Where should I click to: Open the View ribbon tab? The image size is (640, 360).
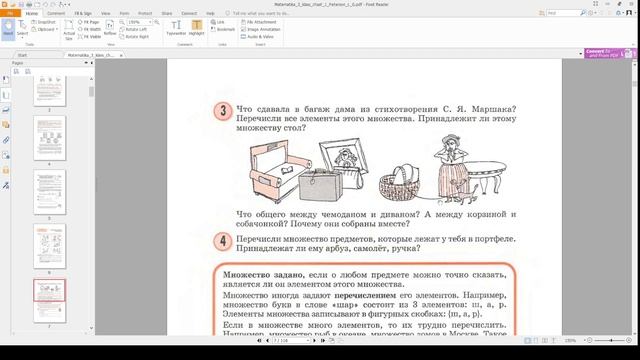[x=106, y=13]
